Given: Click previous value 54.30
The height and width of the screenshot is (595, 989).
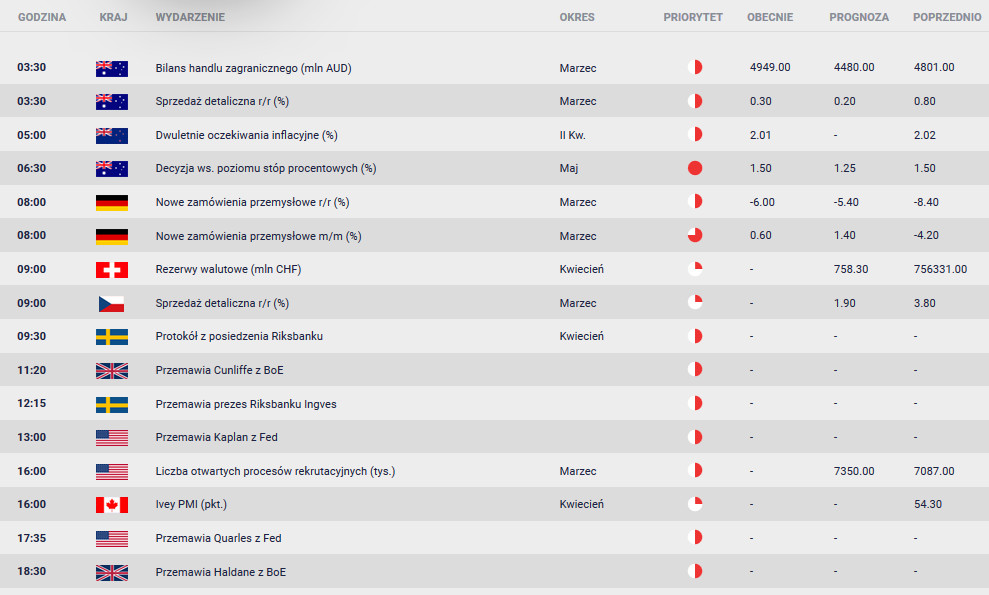Looking at the screenshot, I should click(927, 505).
